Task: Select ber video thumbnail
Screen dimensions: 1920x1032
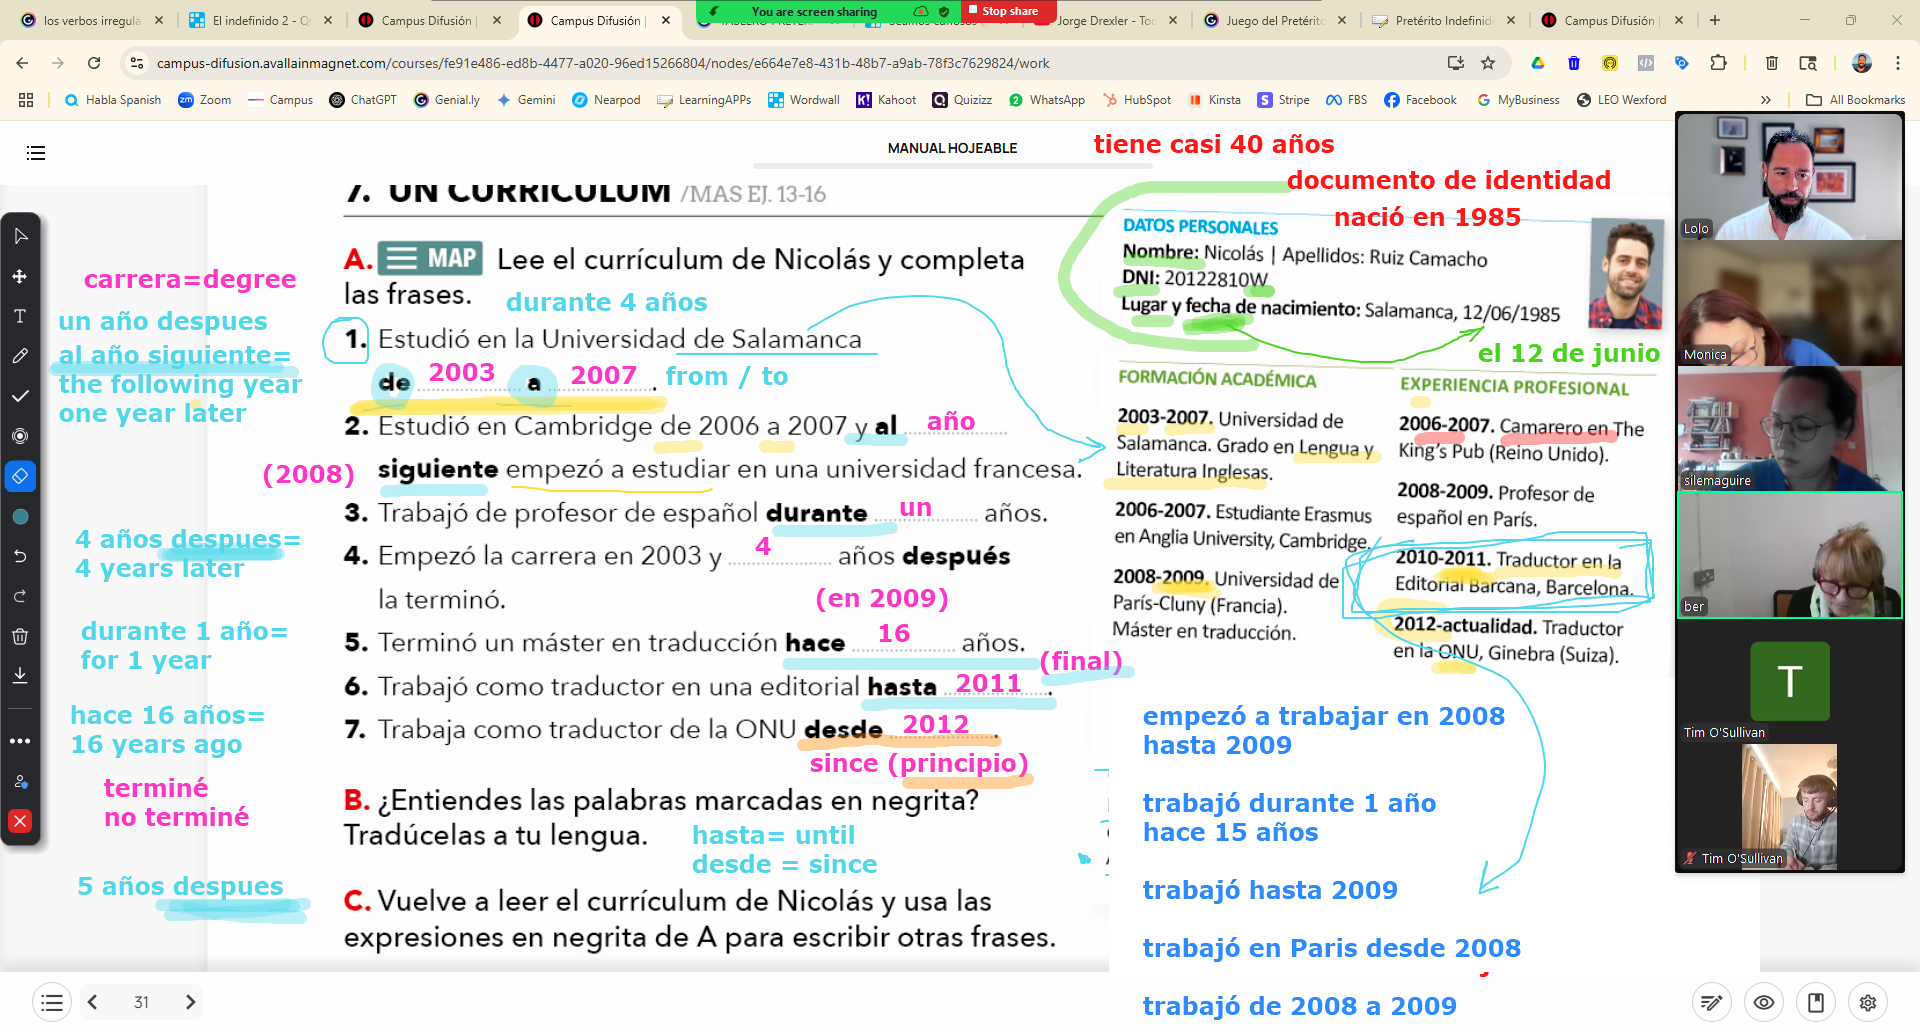Action: coord(1790,555)
